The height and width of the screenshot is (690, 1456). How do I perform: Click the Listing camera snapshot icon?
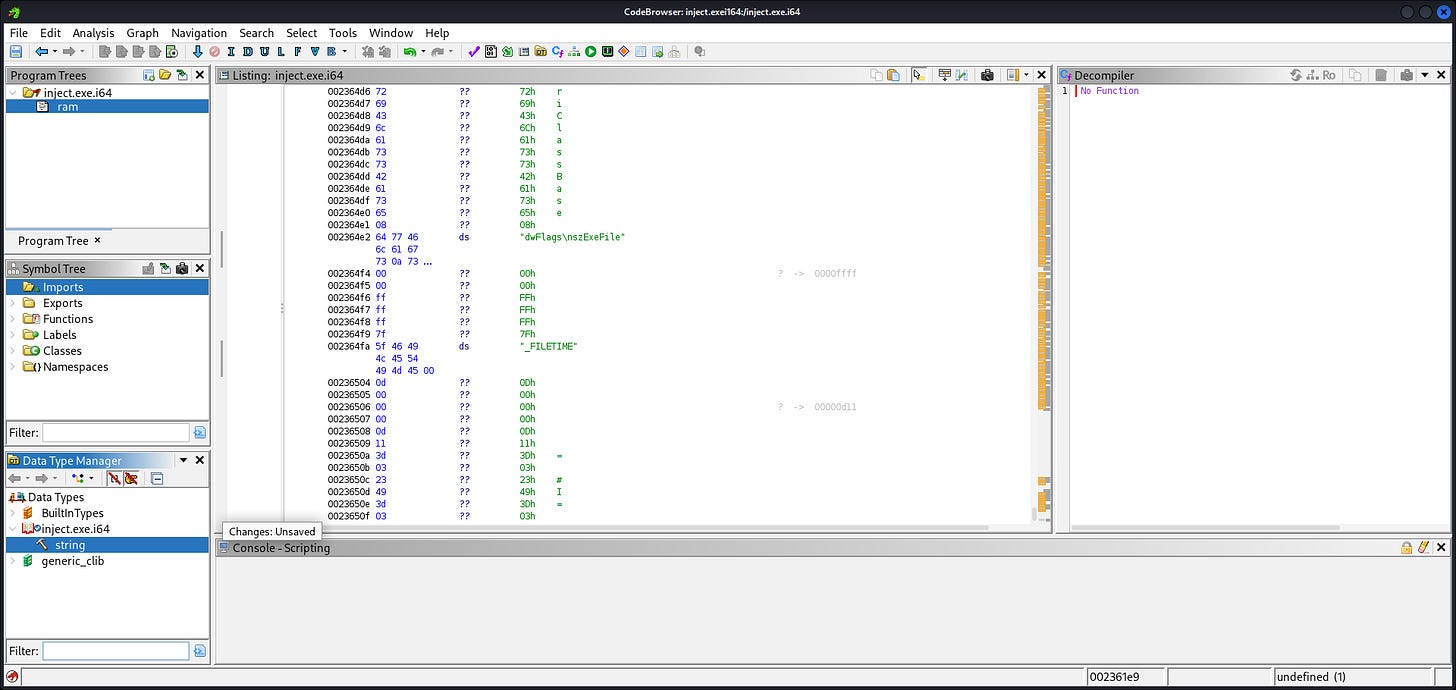click(x=987, y=75)
